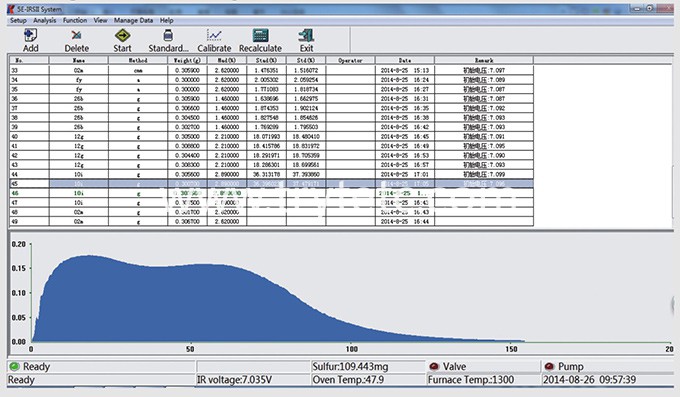Toggle the red Pump indicator
680x397 pixels.
pos(549,367)
